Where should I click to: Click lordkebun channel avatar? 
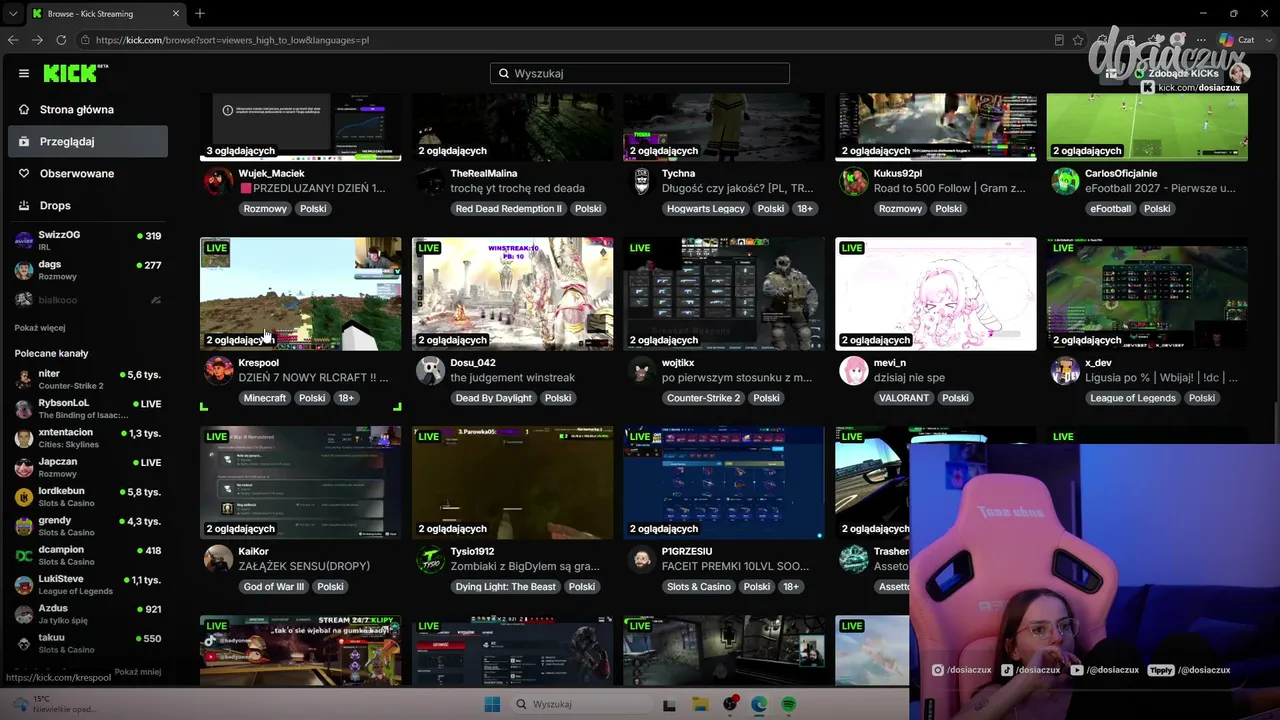coord(24,497)
